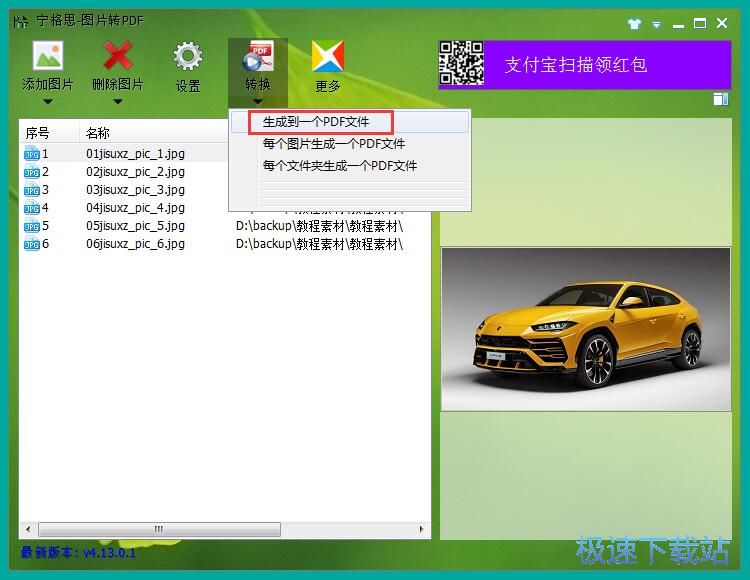Open the title bar dropdown menu arrow

pos(657,24)
